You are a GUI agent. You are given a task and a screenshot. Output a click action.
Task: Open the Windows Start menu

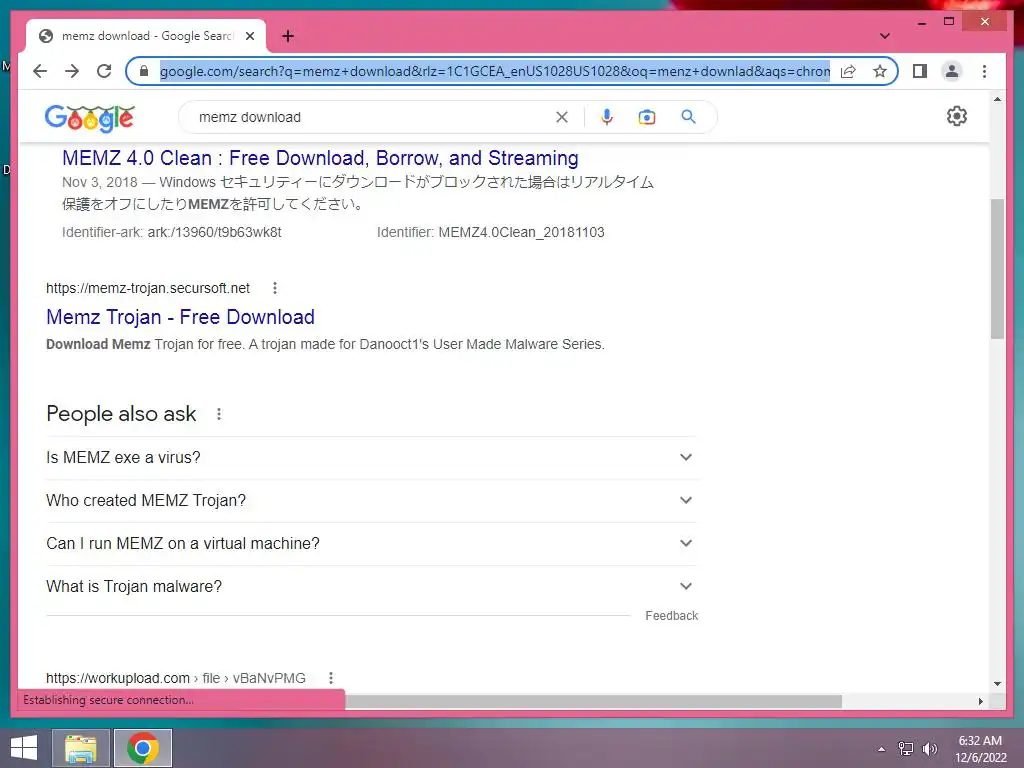point(24,748)
